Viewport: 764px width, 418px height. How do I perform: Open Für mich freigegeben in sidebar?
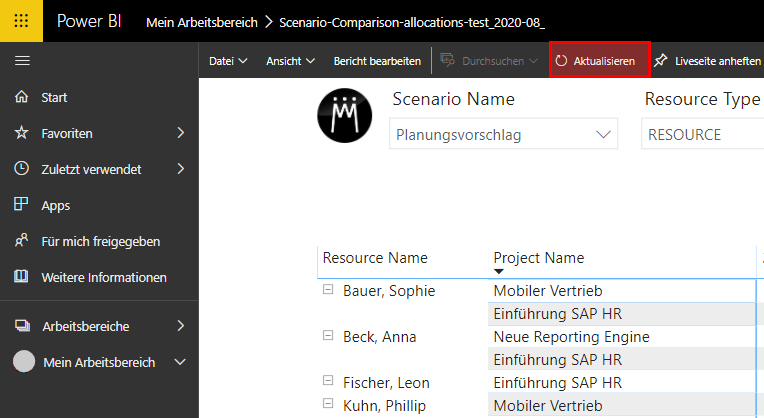click(x=100, y=242)
